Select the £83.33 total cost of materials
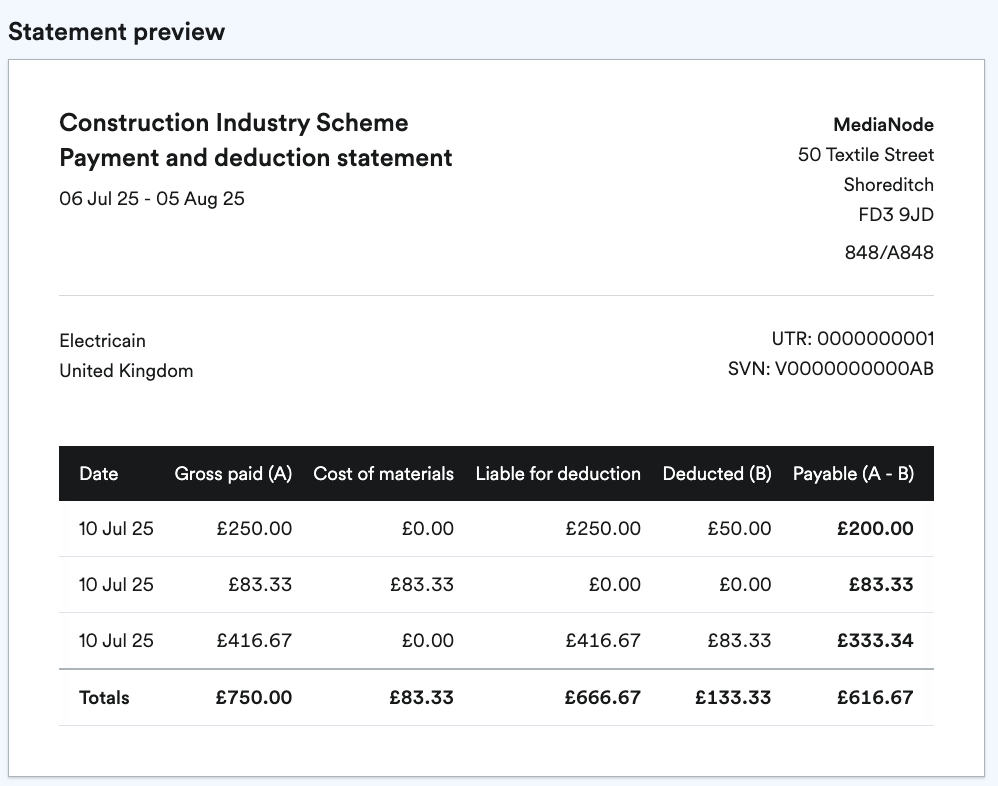This screenshot has width=998, height=786. tap(421, 698)
